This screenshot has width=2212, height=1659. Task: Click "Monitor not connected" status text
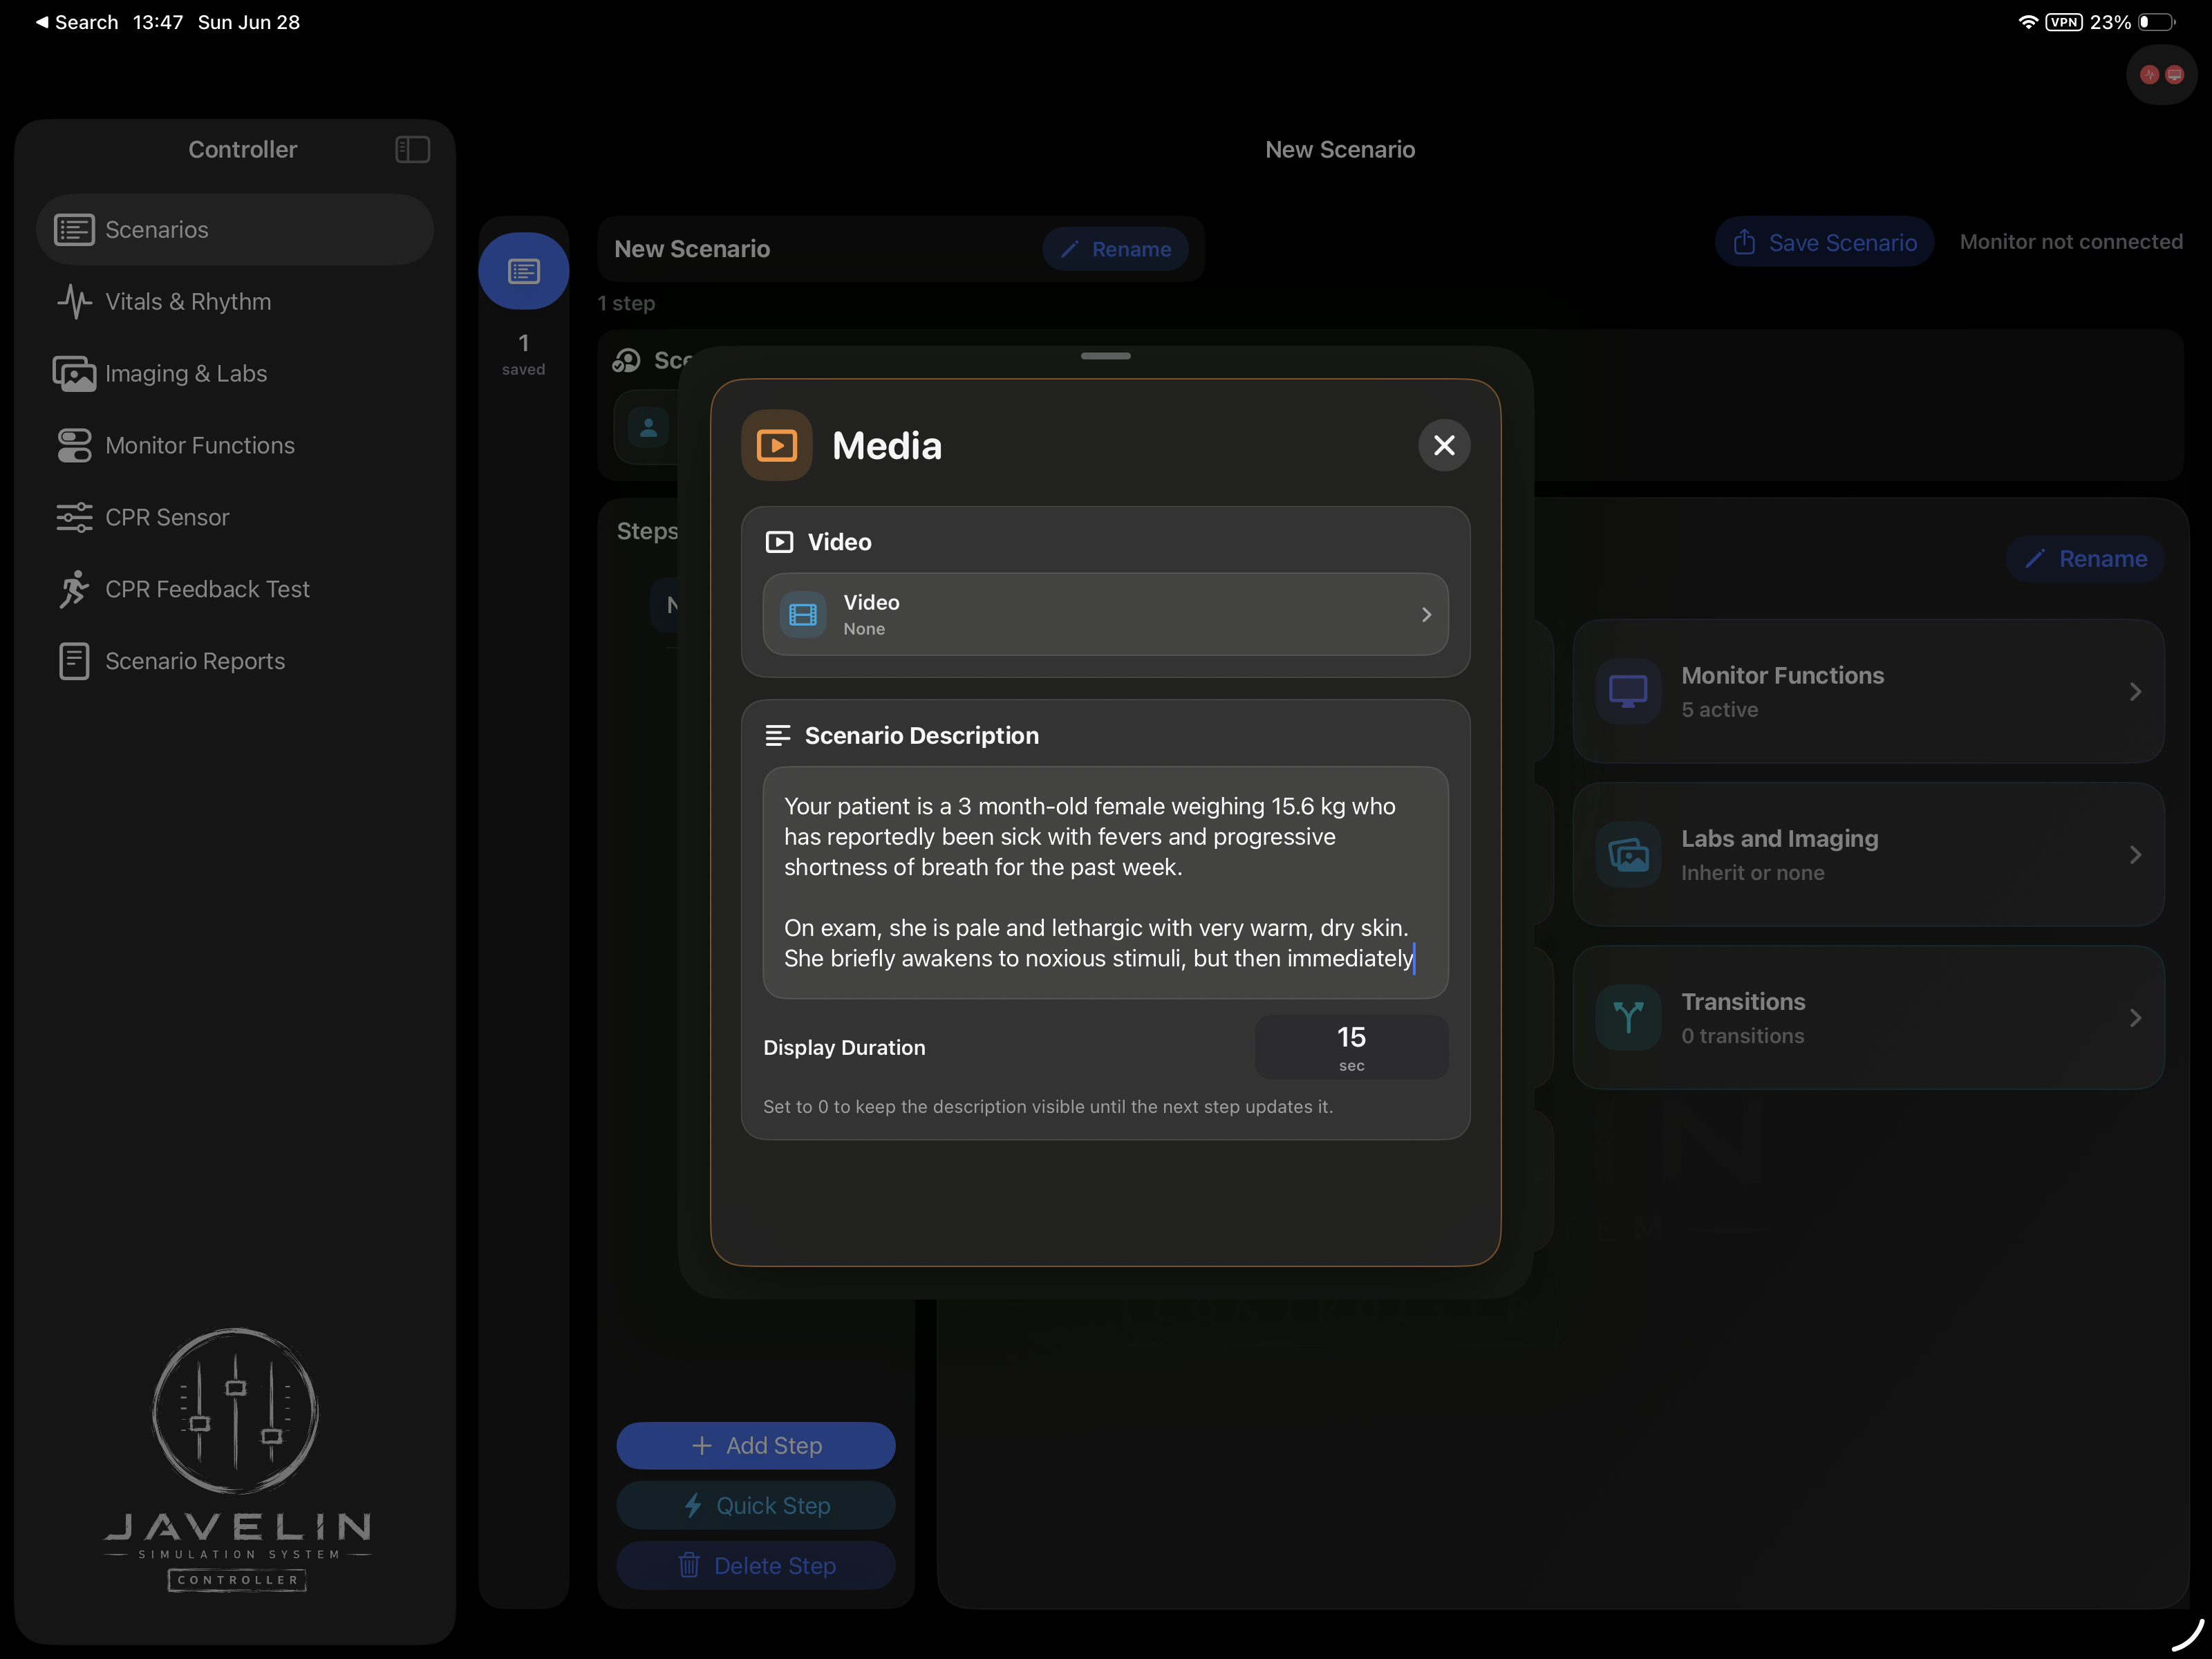pyautogui.click(x=2070, y=242)
